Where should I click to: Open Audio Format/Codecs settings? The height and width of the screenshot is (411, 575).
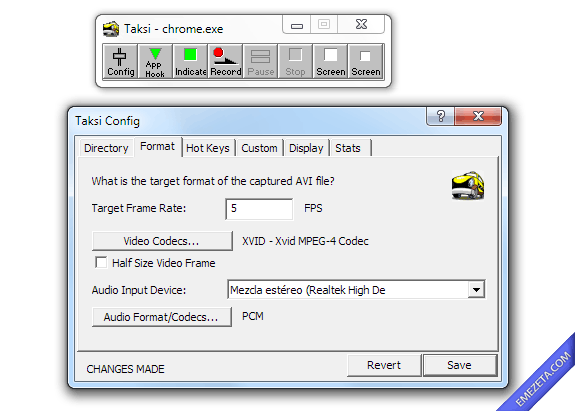pos(161,317)
